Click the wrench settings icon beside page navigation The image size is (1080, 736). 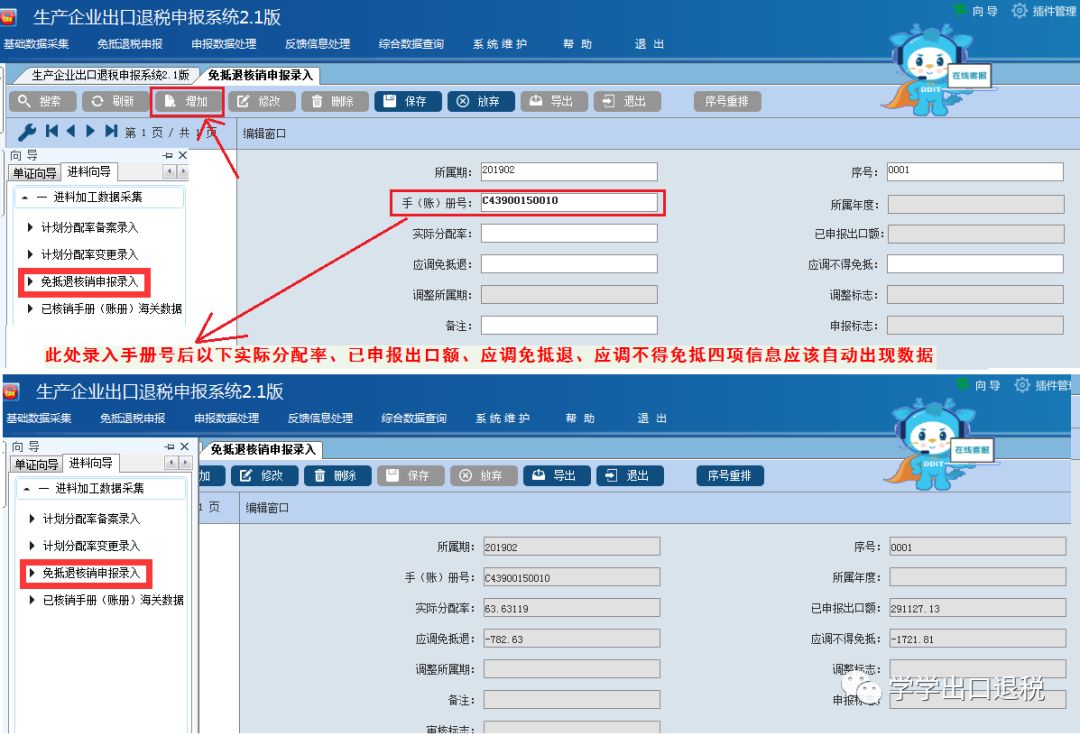(x=27, y=132)
